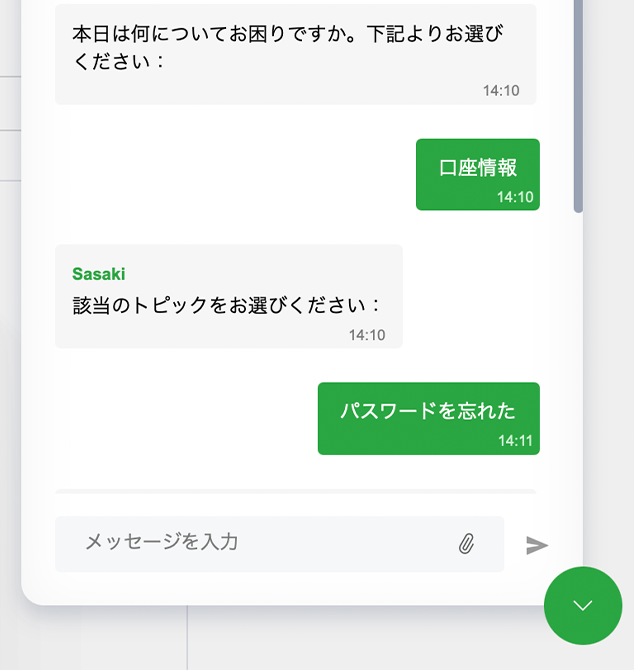This screenshot has height=670, width=634.
Task: Click the 14:11 timestamp
Action: pos(516,440)
